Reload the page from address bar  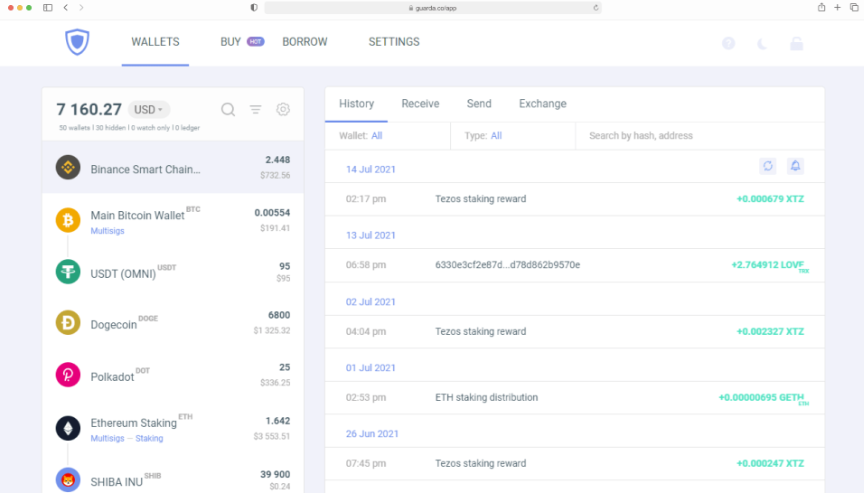point(596,8)
